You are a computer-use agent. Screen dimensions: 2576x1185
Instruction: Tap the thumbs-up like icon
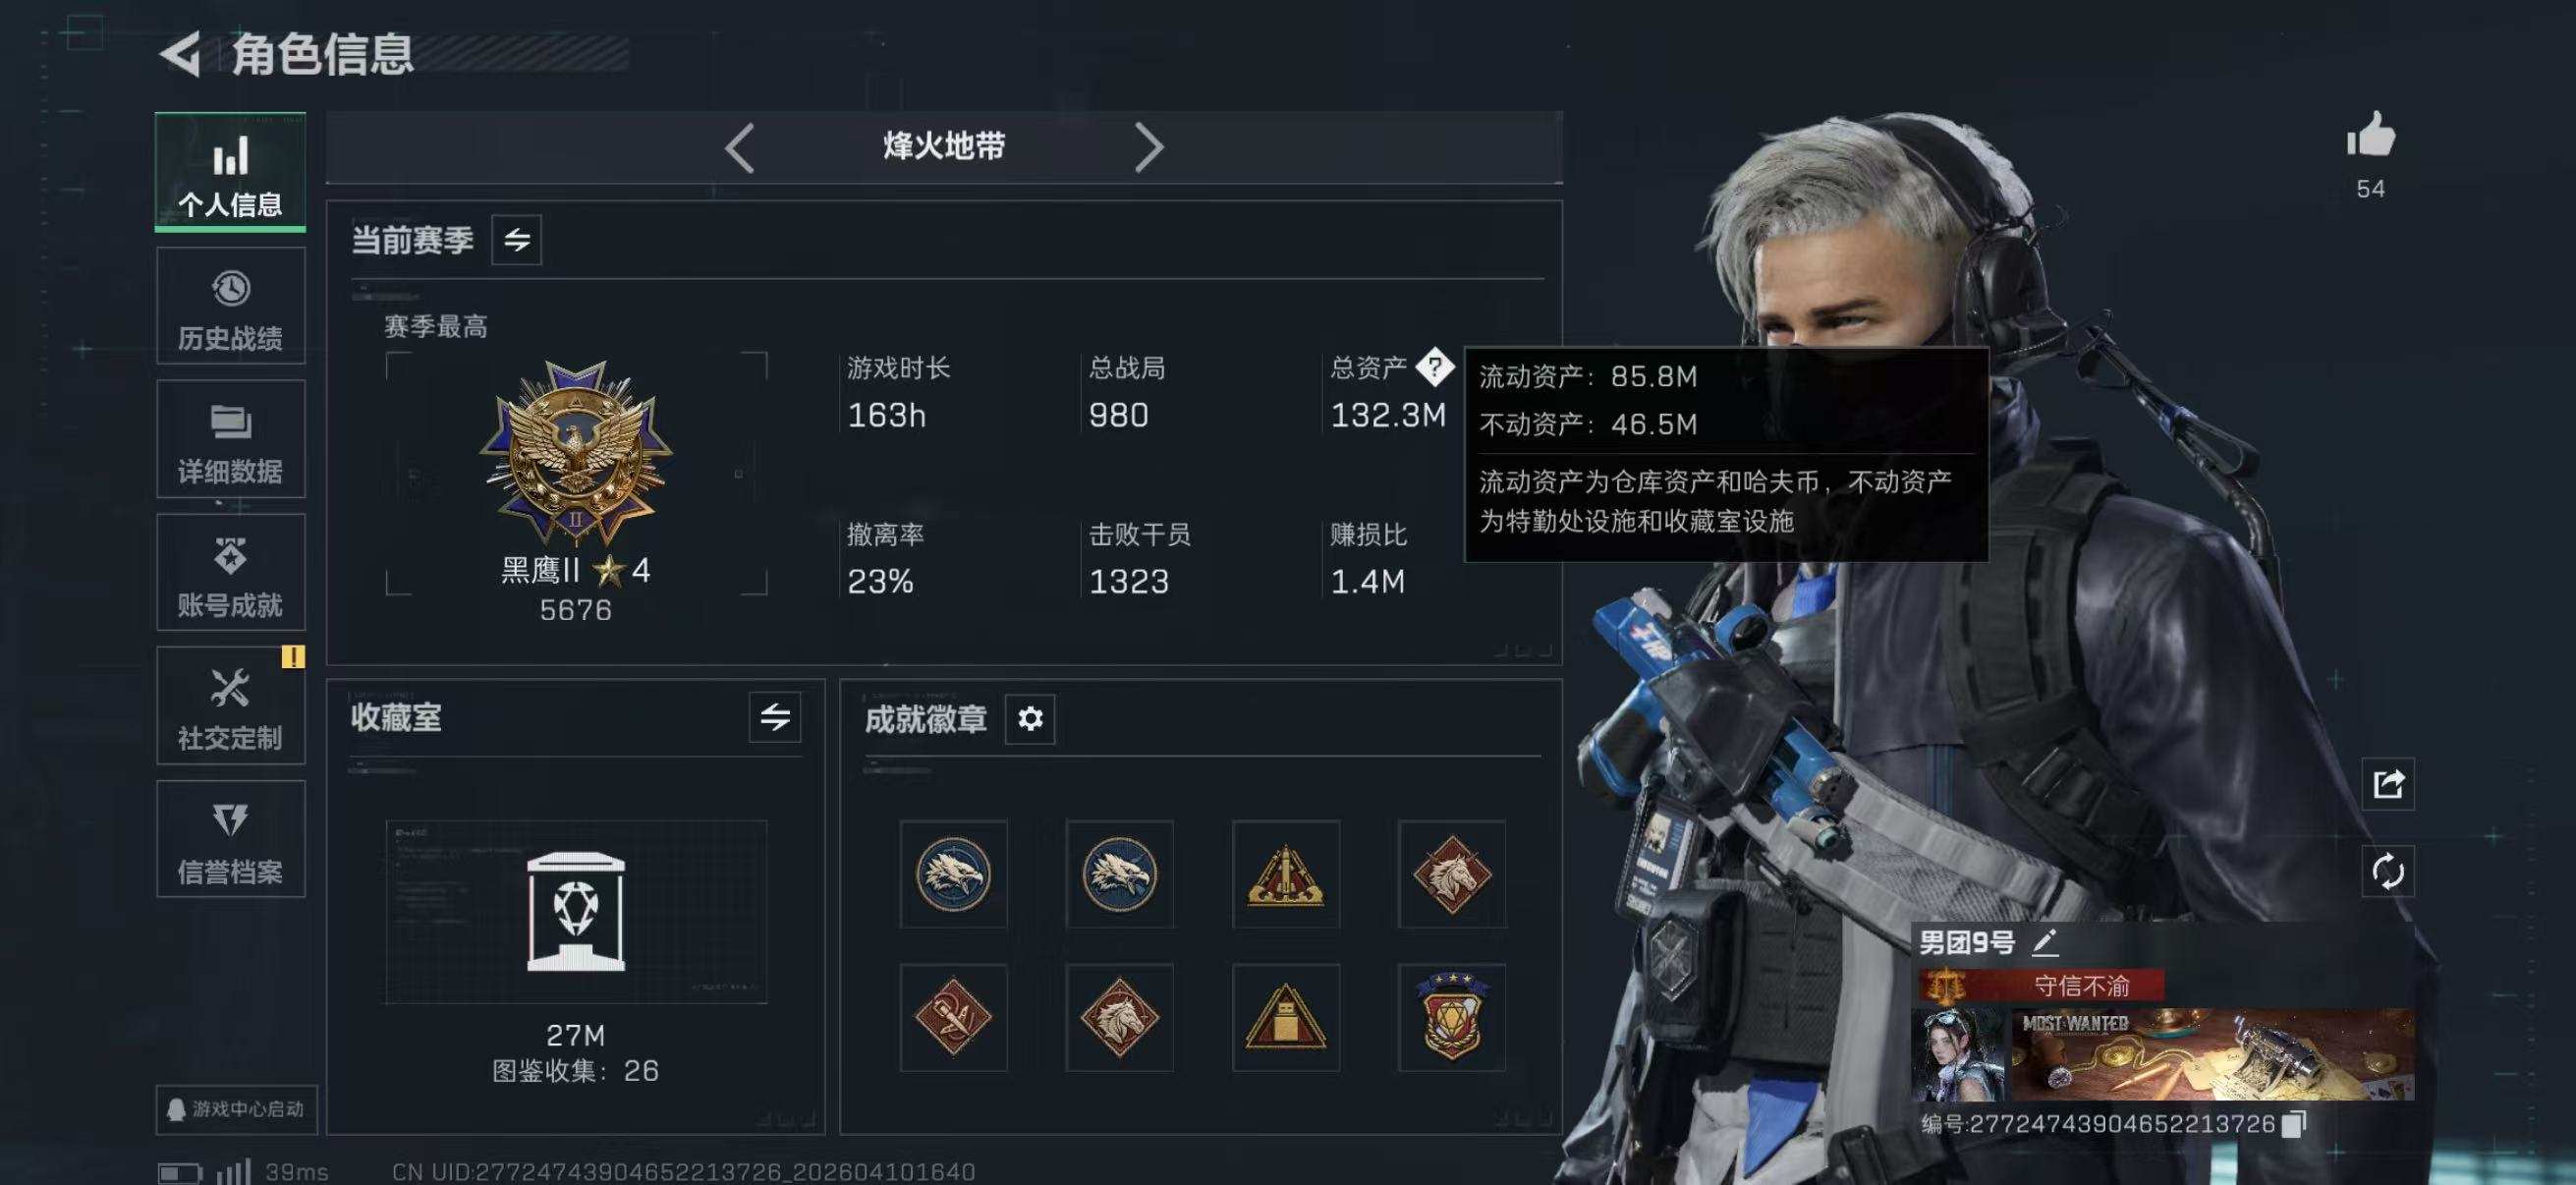coord(2370,135)
